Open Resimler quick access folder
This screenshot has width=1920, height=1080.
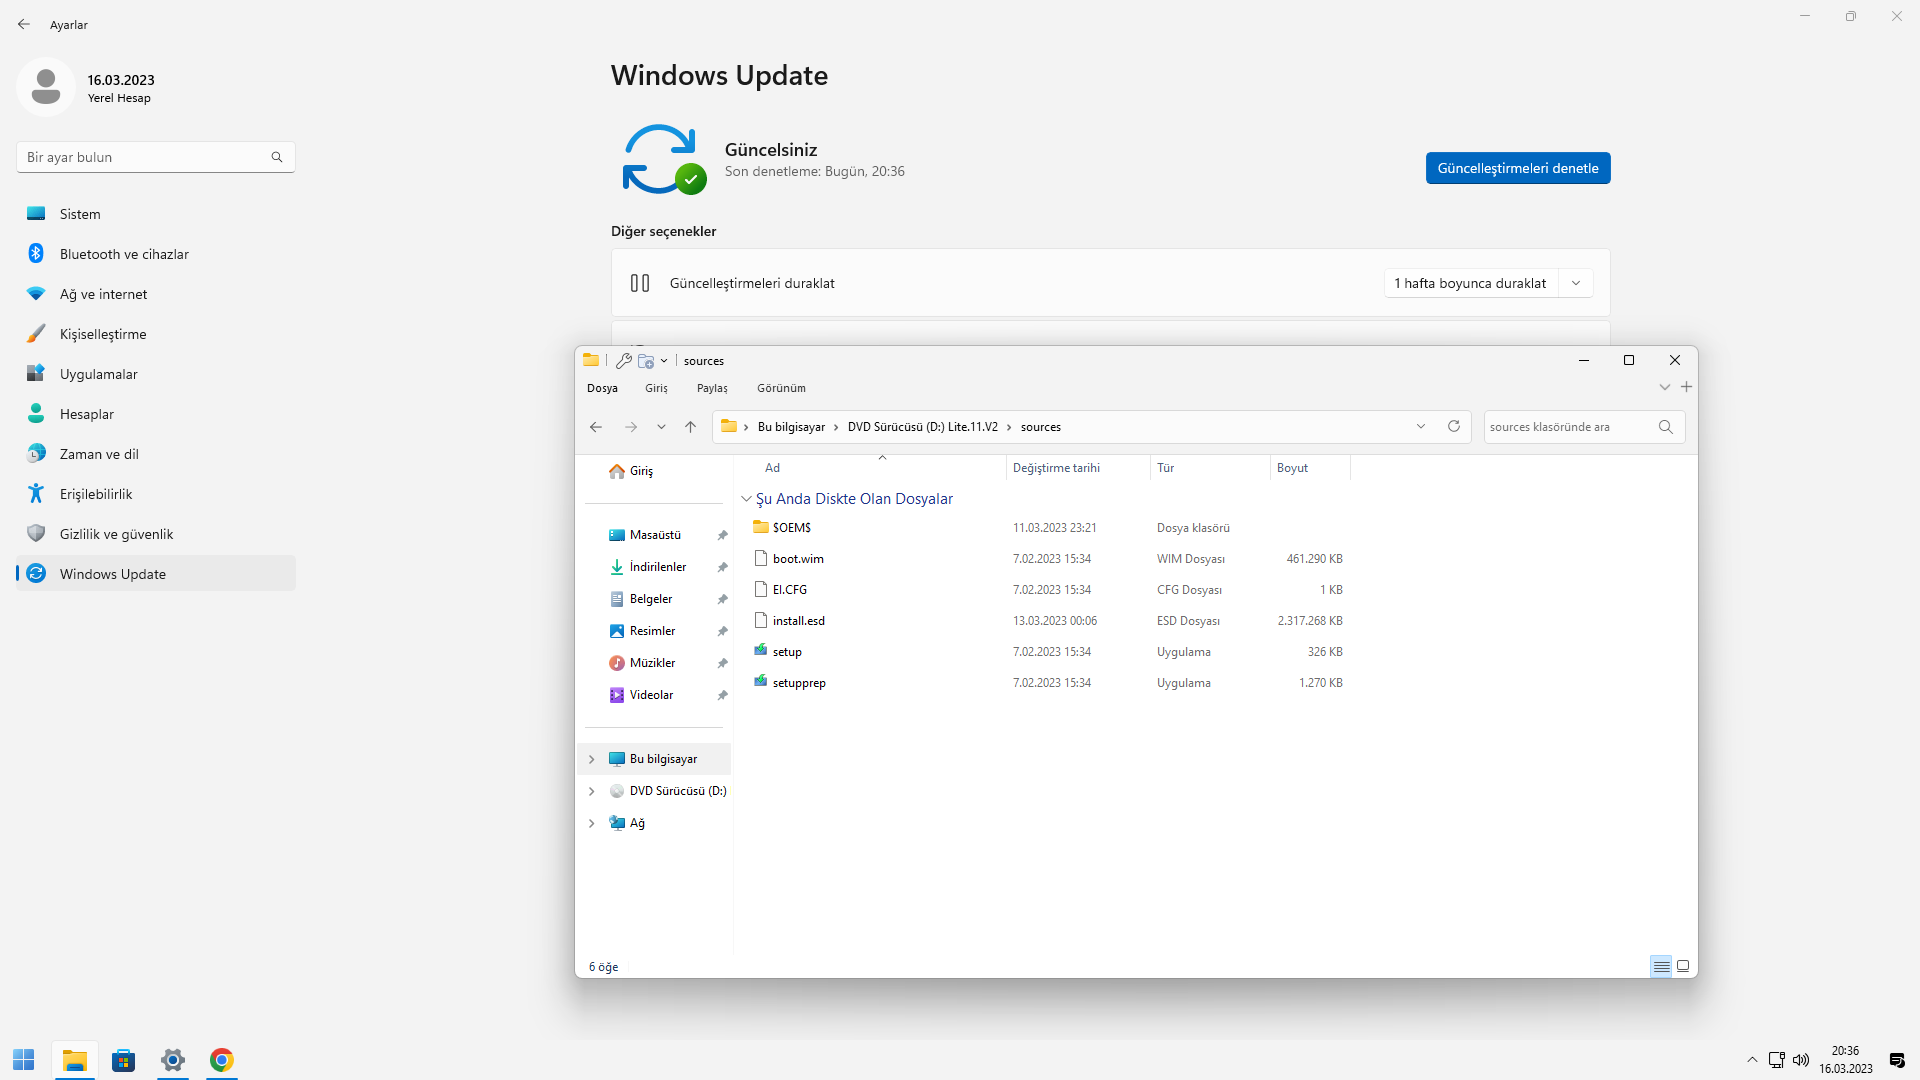point(655,631)
